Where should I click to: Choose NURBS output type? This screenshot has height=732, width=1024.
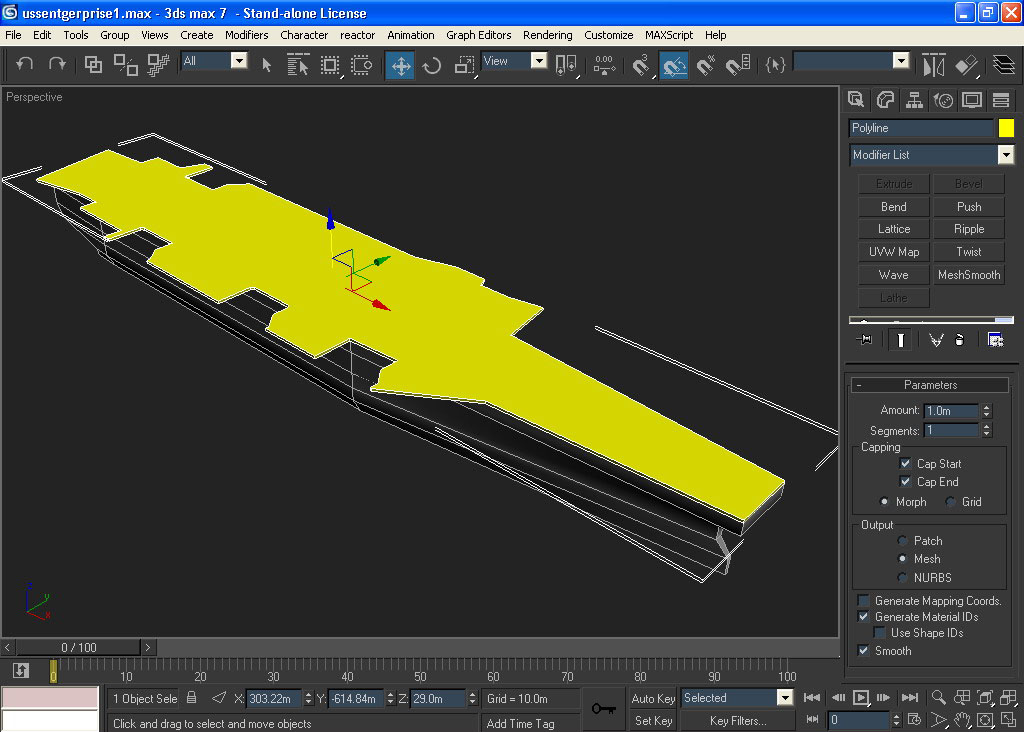point(903,578)
